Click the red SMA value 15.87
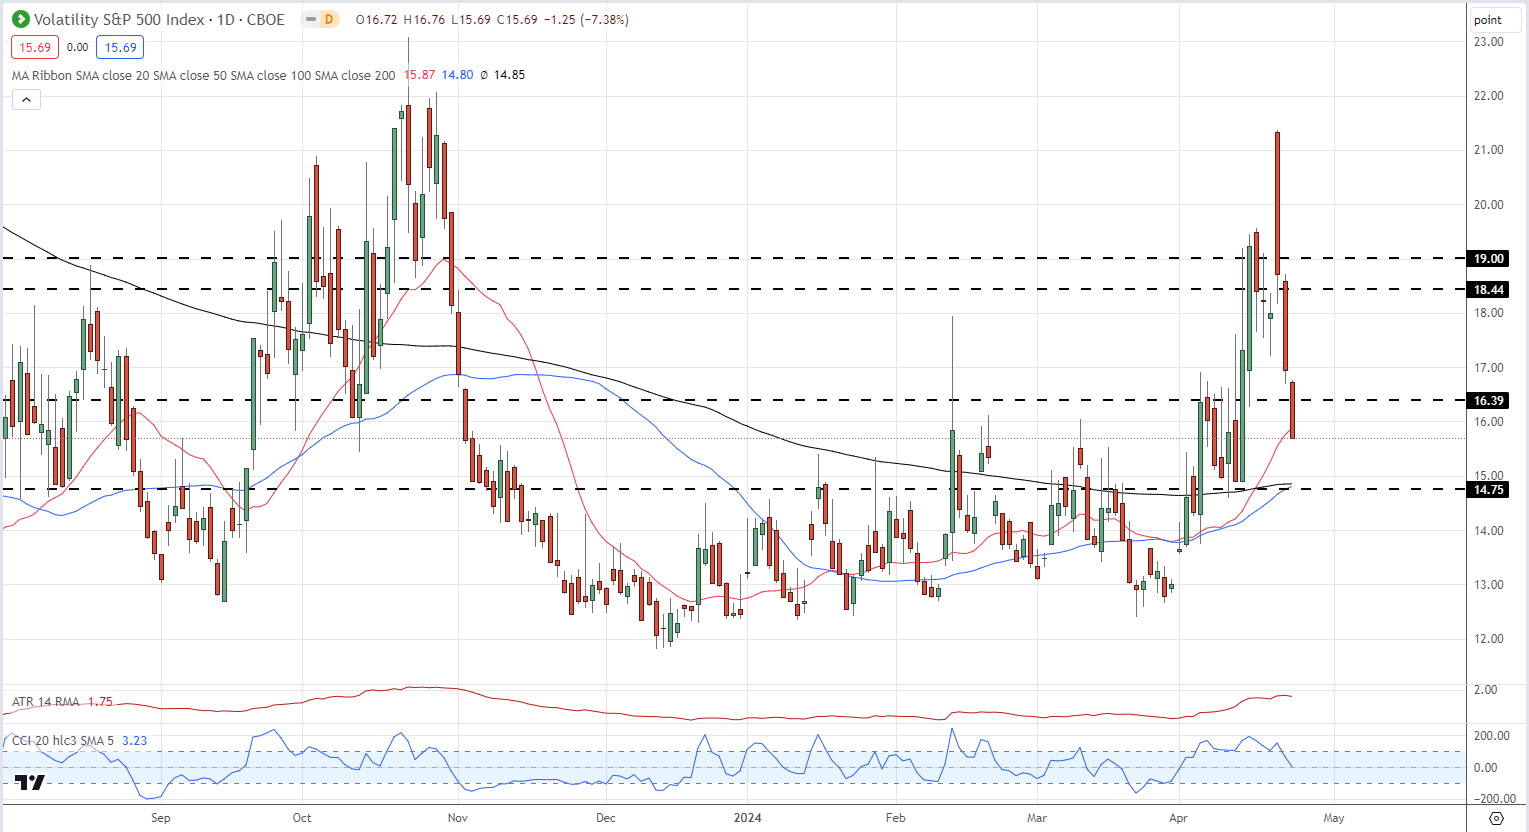Image resolution: width=1529 pixels, height=832 pixels. [x=420, y=75]
